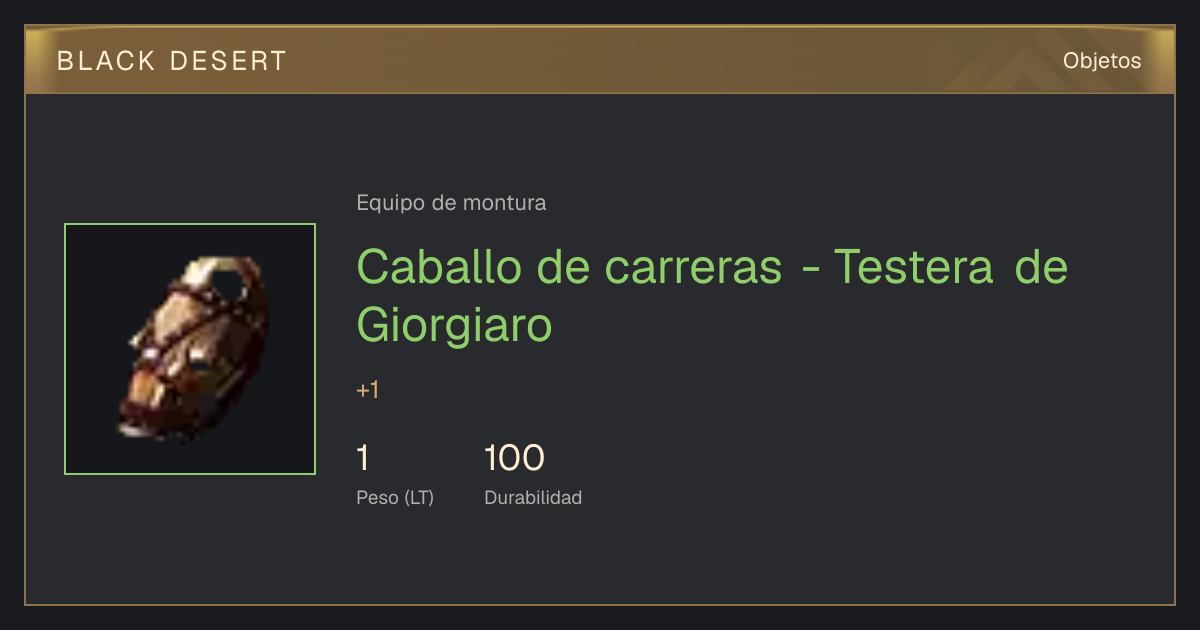Click the Giorgiaro horse headgear item icon
1200x630 pixels.
tap(190, 349)
